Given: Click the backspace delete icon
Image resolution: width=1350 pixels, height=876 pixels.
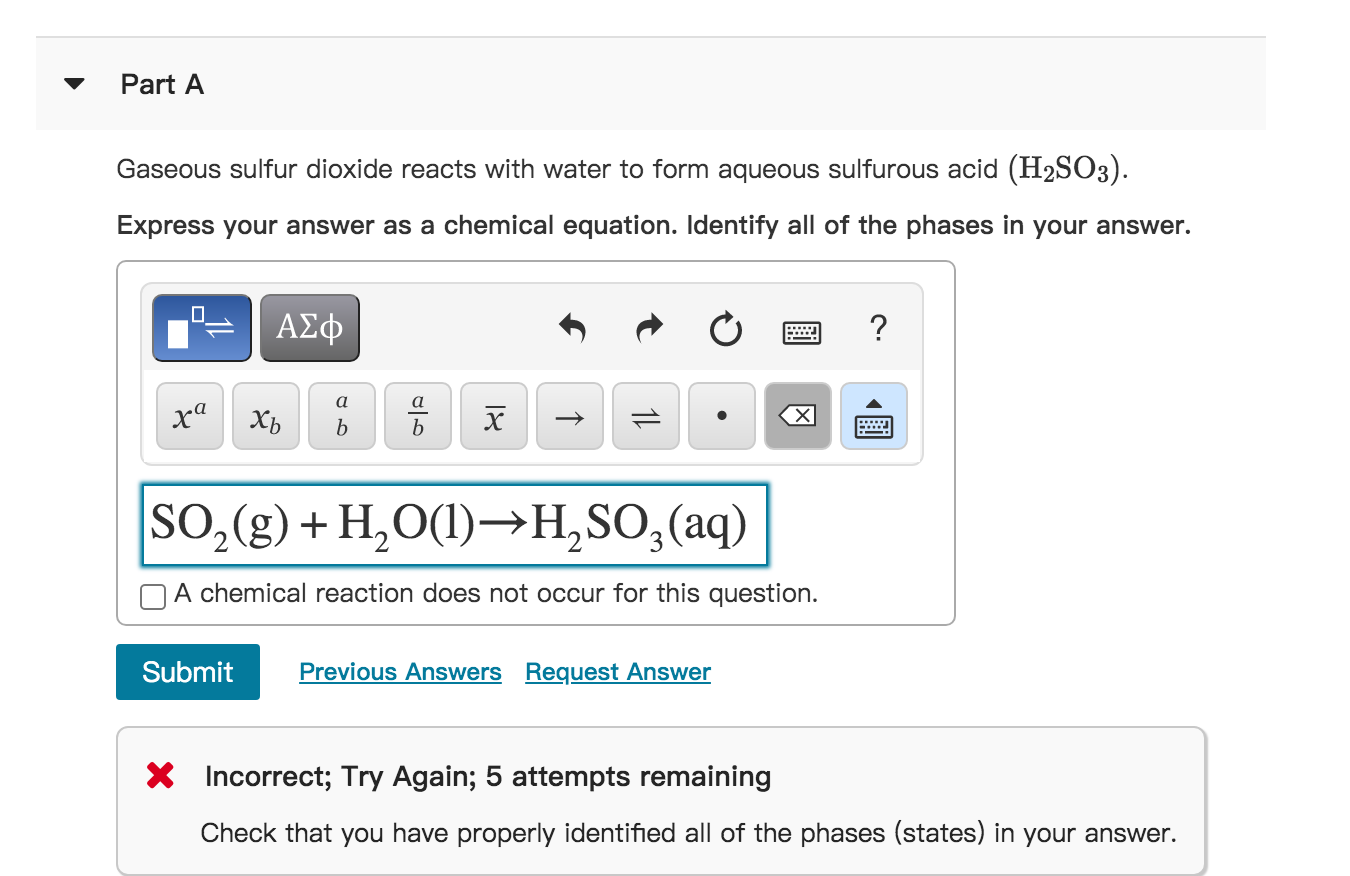Looking at the screenshot, I should pos(797,416).
